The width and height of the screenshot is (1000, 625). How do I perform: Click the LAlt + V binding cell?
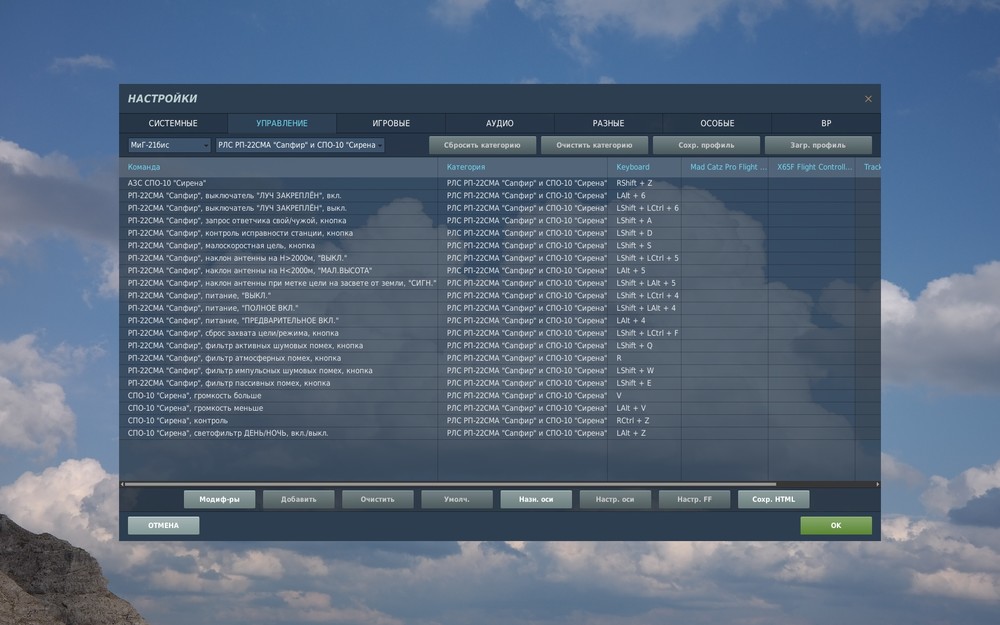644,408
